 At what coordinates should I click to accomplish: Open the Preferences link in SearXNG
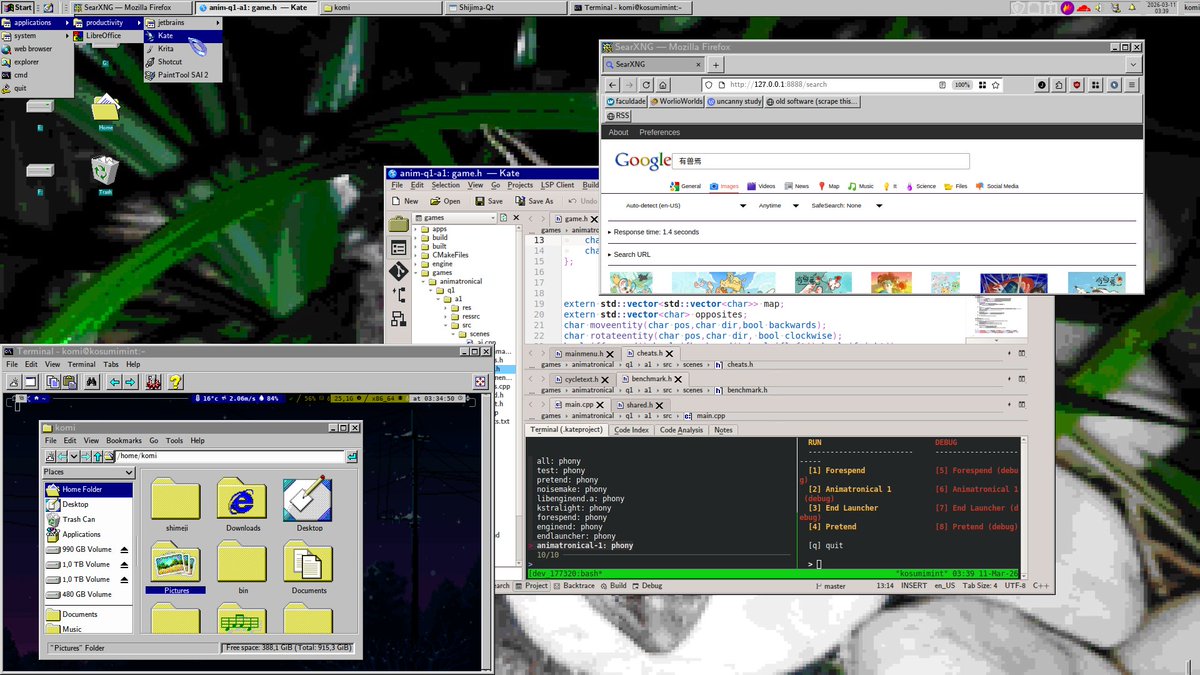pyautogui.click(x=659, y=132)
